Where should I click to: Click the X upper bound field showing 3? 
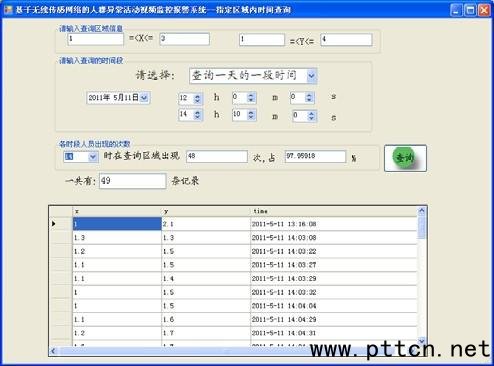[184, 39]
